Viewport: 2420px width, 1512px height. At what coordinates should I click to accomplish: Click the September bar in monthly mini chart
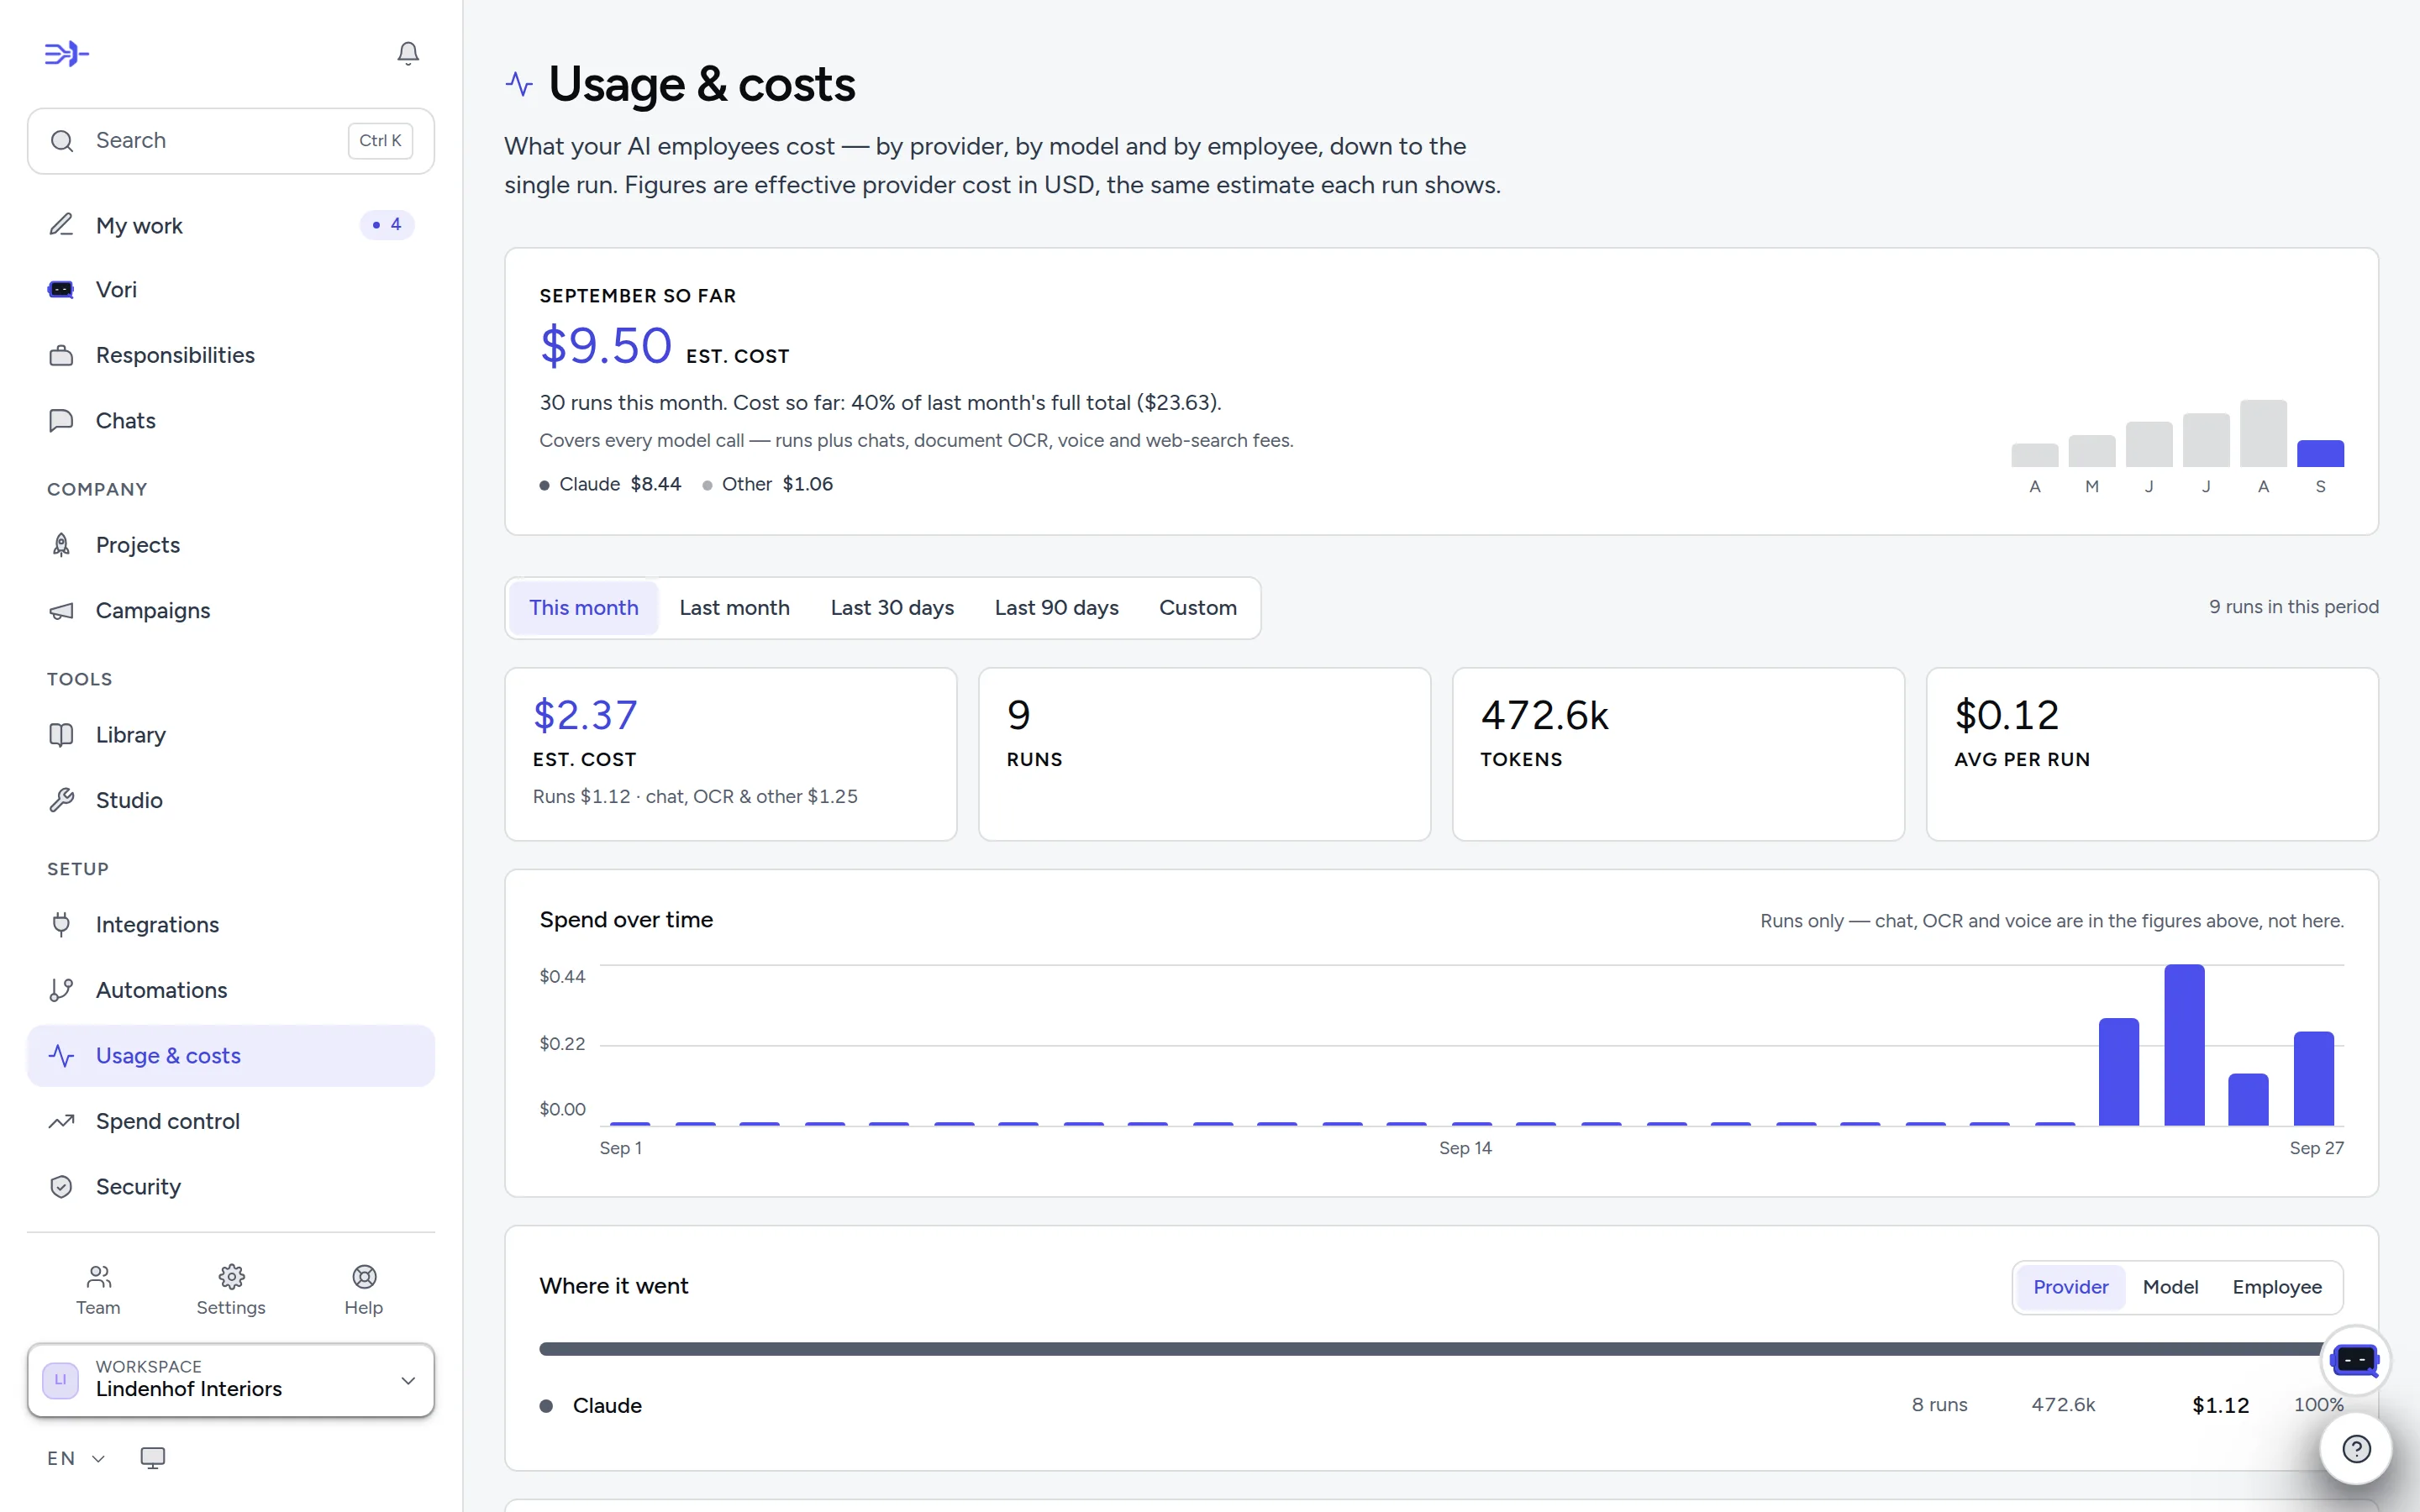(x=2320, y=453)
